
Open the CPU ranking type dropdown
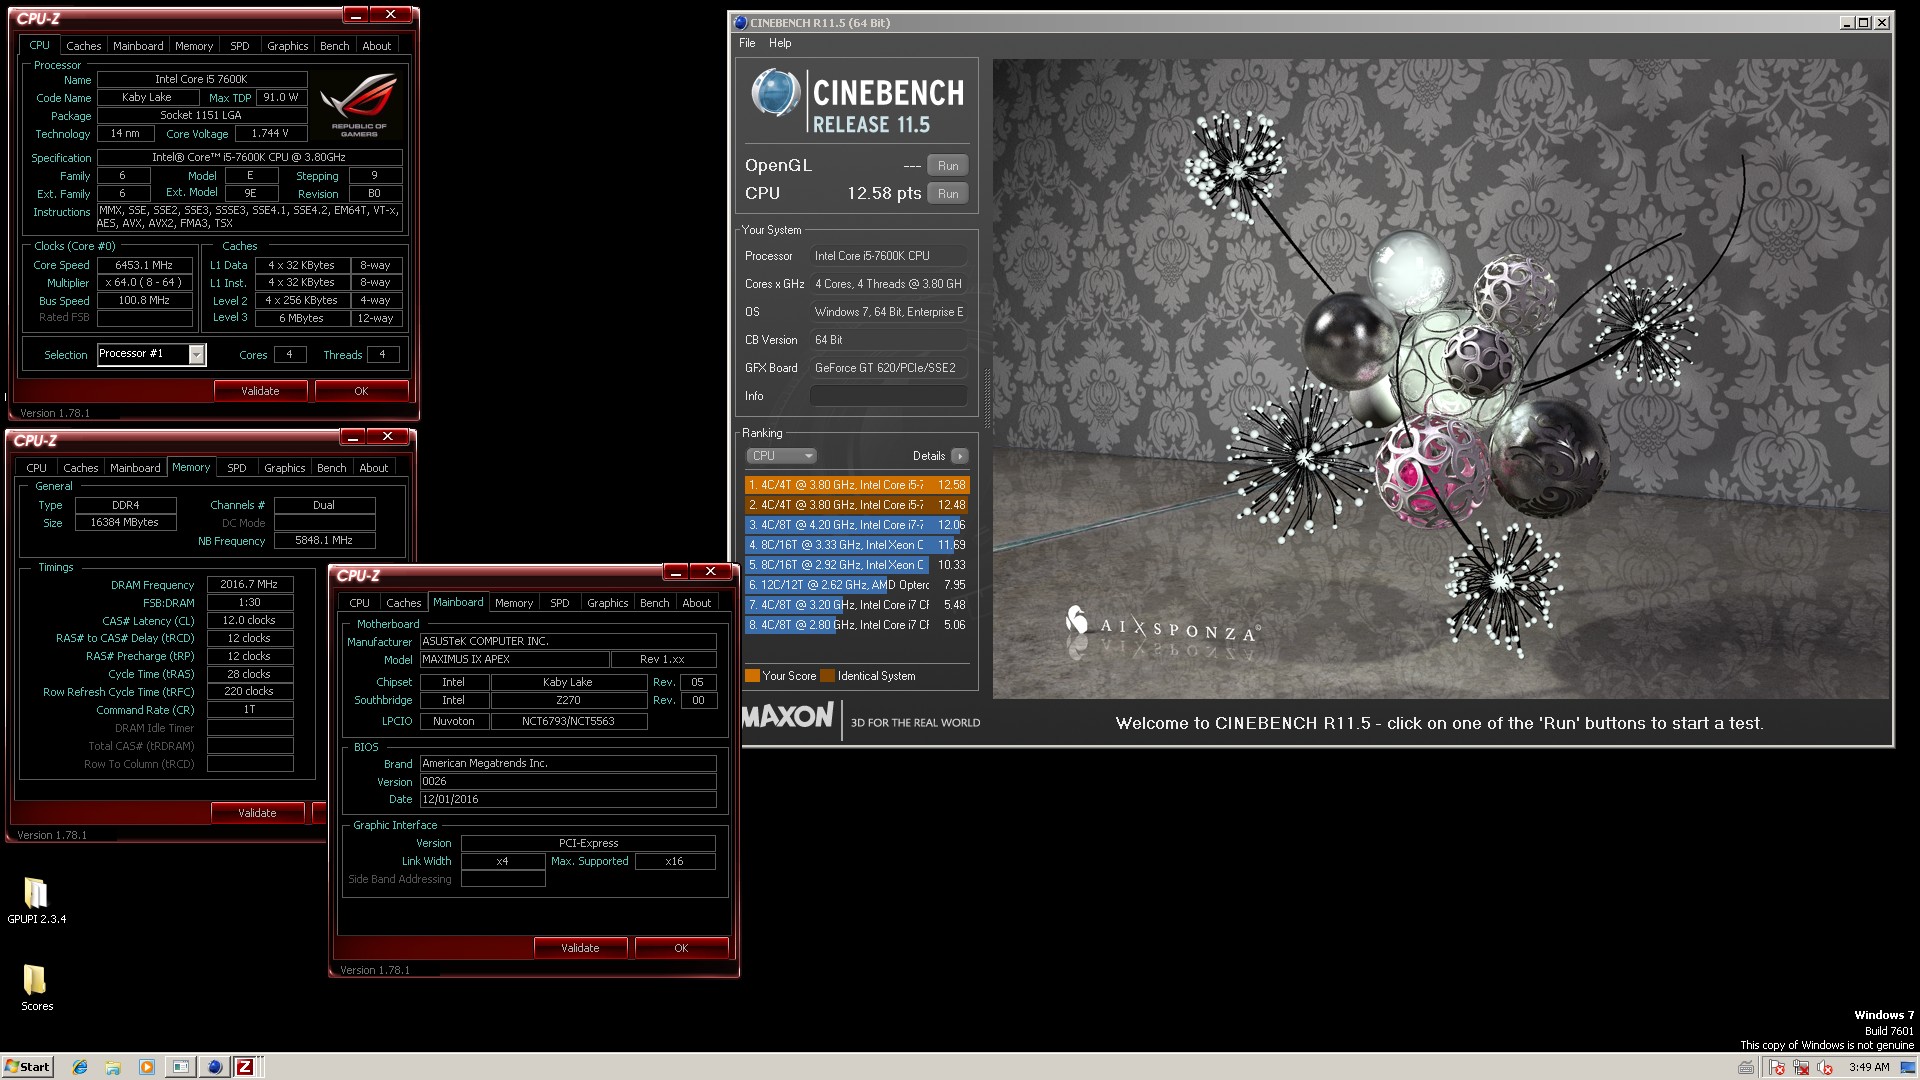click(781, 456)
